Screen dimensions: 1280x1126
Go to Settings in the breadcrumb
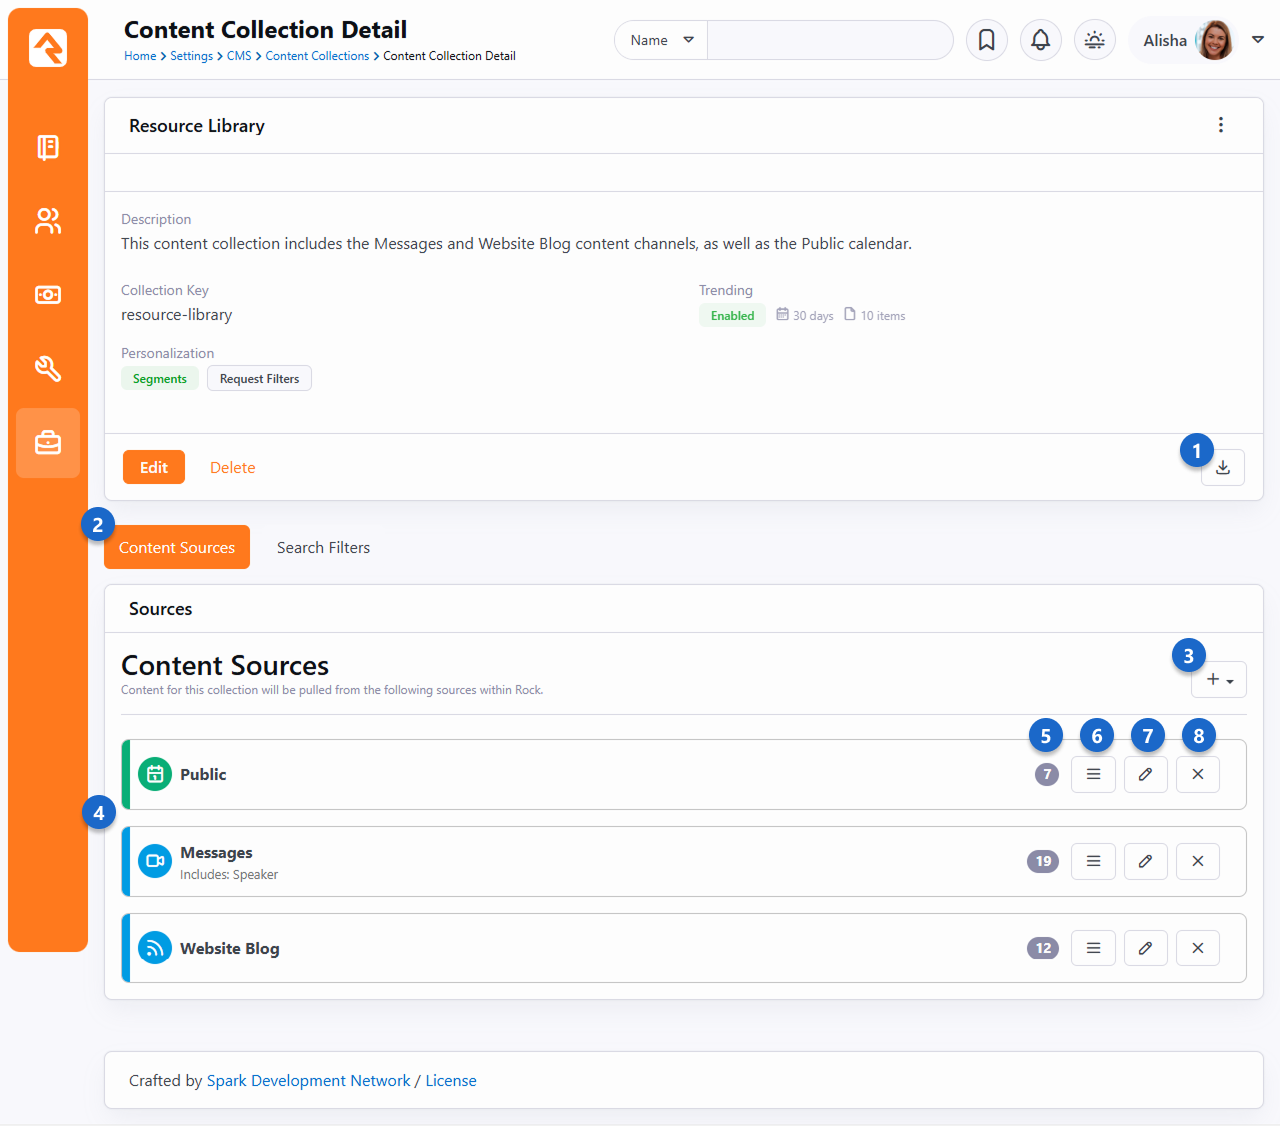tap(191, 56)
